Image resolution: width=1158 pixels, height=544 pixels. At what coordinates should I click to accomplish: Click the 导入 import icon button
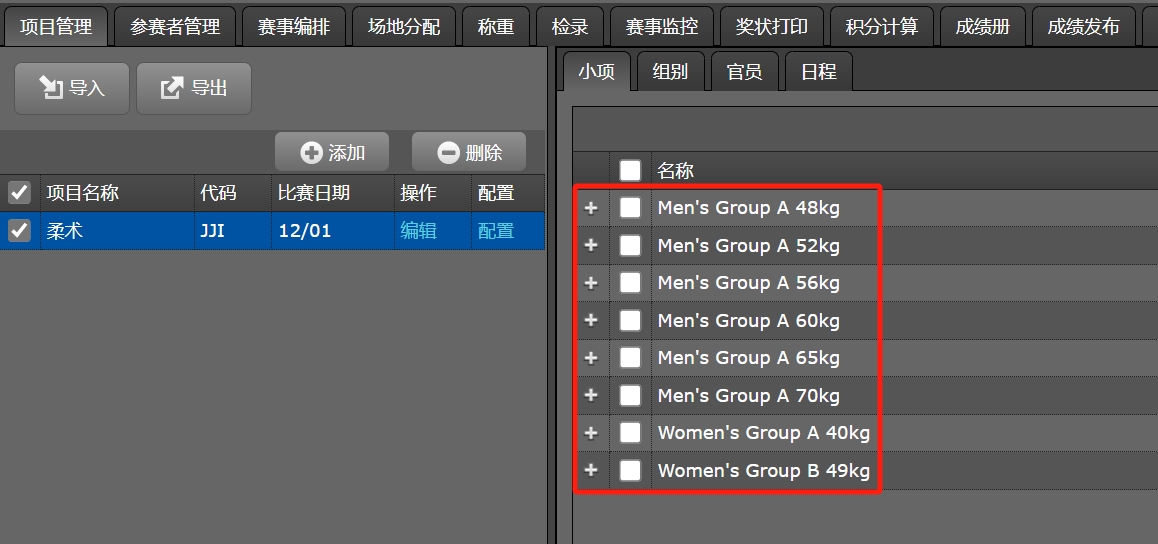pos(72,88)
